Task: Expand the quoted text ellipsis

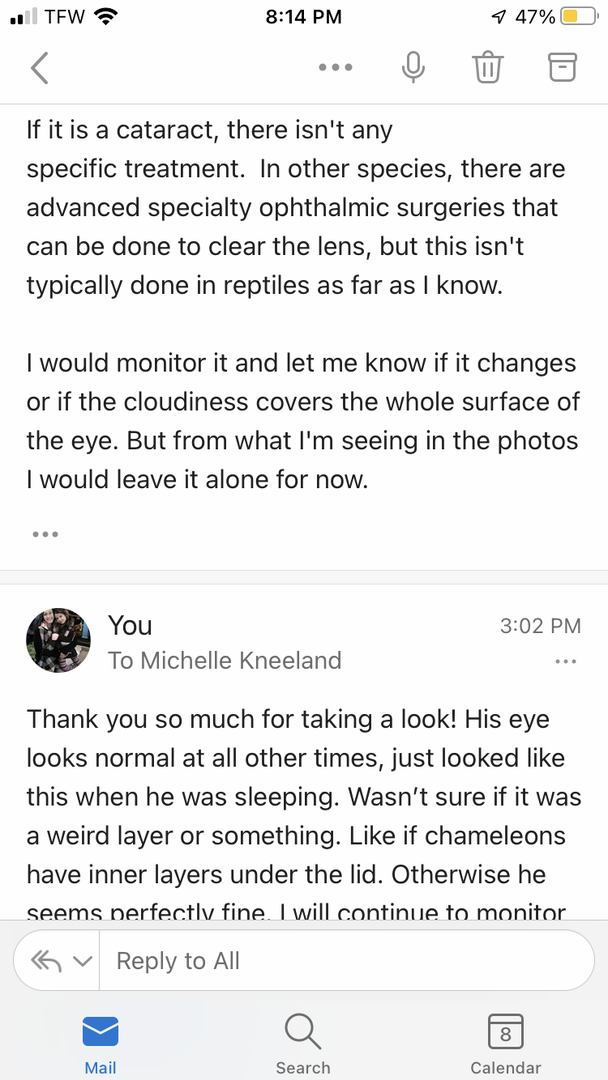Action: point(45,534)
